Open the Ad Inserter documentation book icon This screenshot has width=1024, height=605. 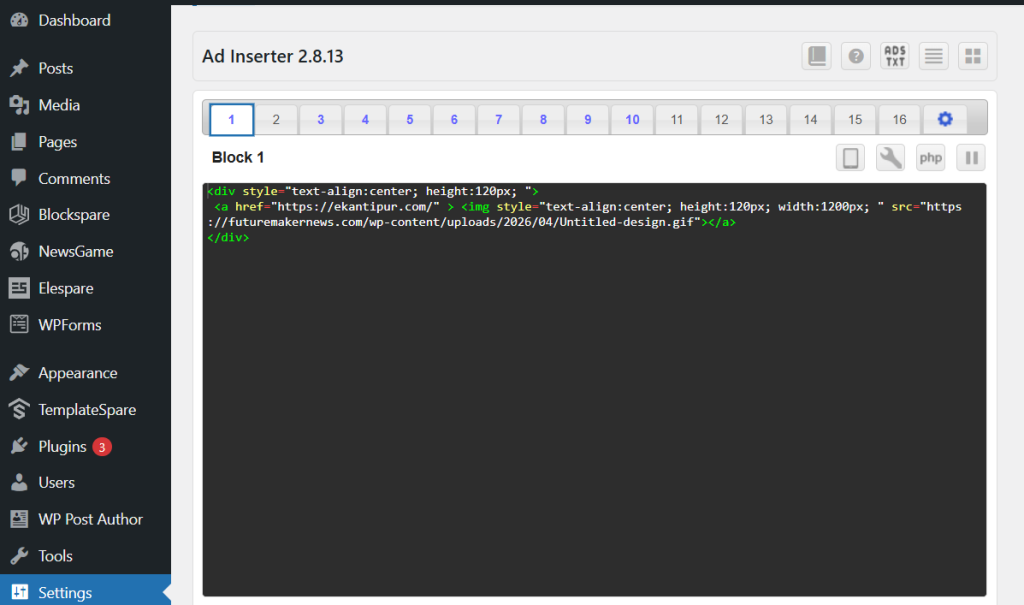(817, 56)
